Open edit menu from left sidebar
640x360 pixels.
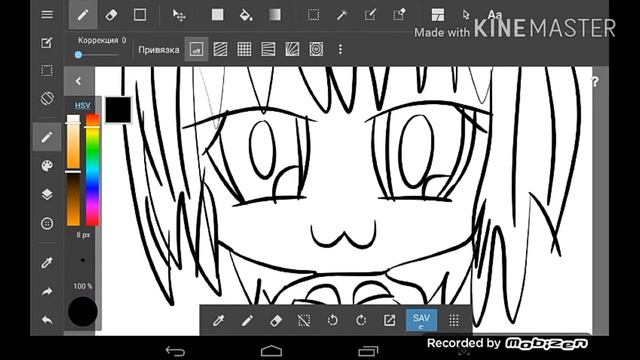47,43
